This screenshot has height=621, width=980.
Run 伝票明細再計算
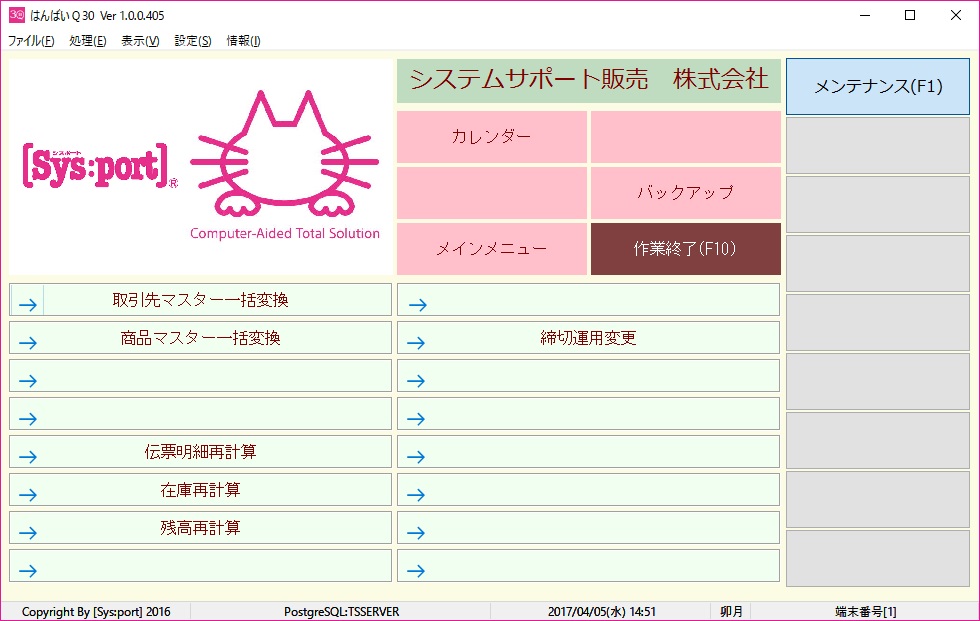tap(201, 452)
